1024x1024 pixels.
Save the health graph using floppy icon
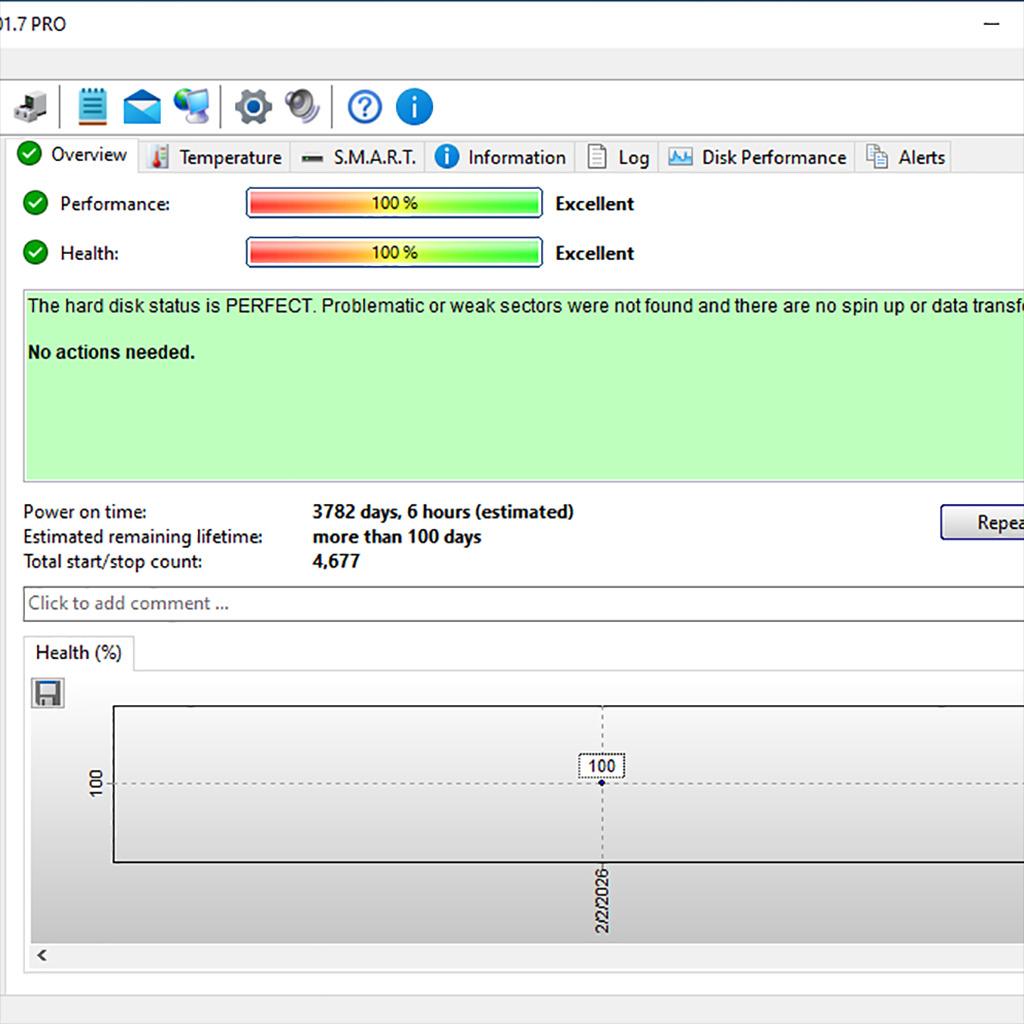click(48, 693)
